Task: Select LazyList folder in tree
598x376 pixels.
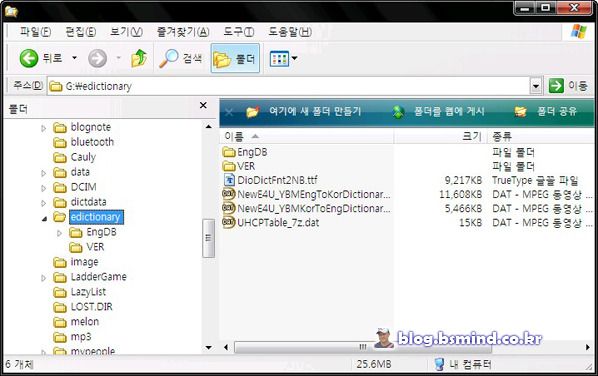Action: coord(88,292)
